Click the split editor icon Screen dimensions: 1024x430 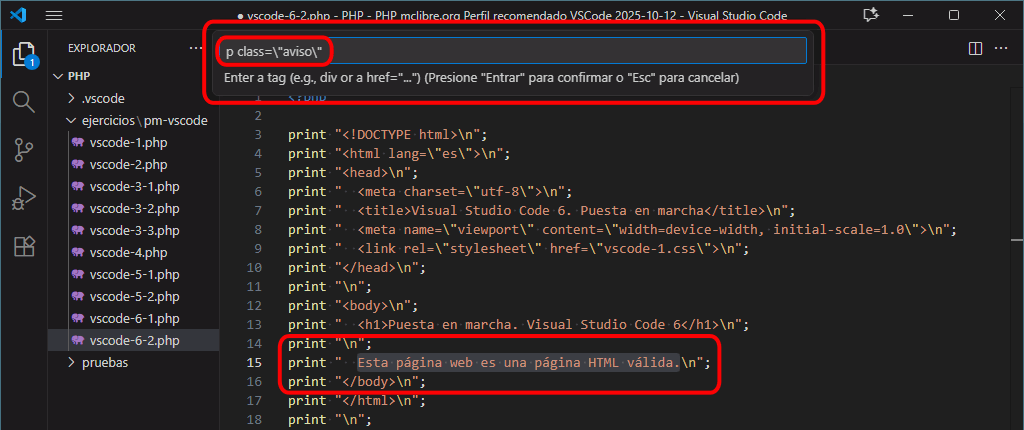pyautogui.click(x=975, y=48)
